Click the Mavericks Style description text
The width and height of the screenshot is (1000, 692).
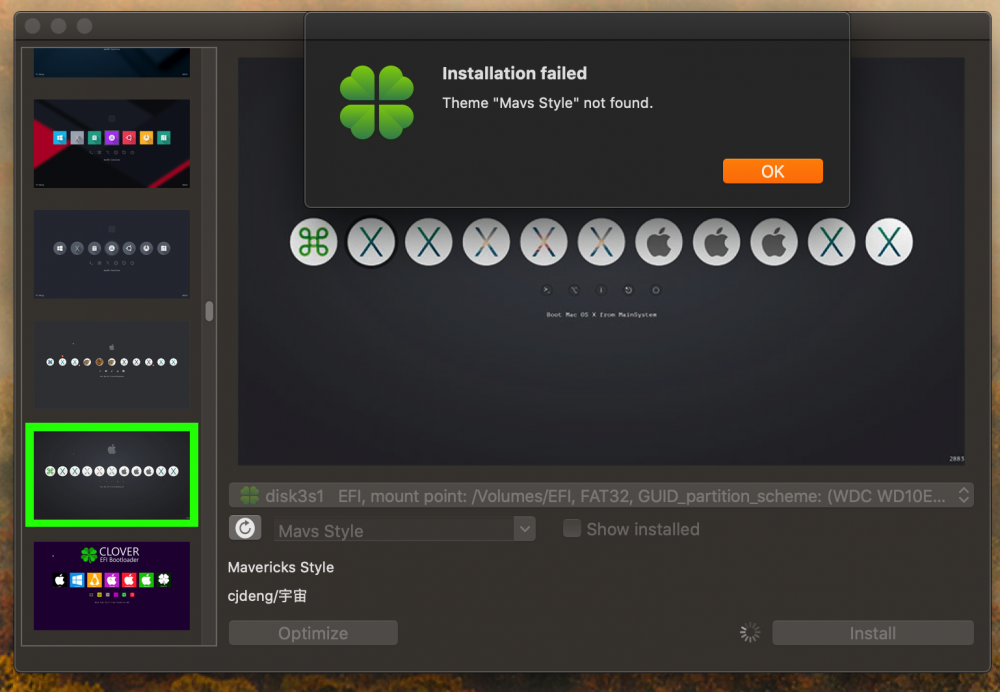click(x=281, y=567)
